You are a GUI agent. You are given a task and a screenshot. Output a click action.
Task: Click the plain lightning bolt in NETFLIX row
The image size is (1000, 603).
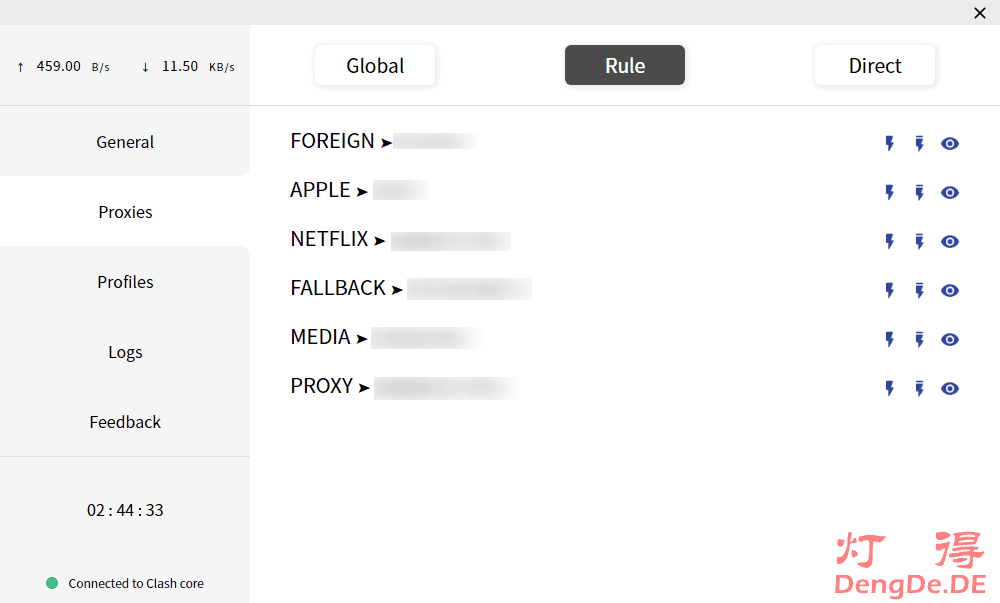point(889,241)
